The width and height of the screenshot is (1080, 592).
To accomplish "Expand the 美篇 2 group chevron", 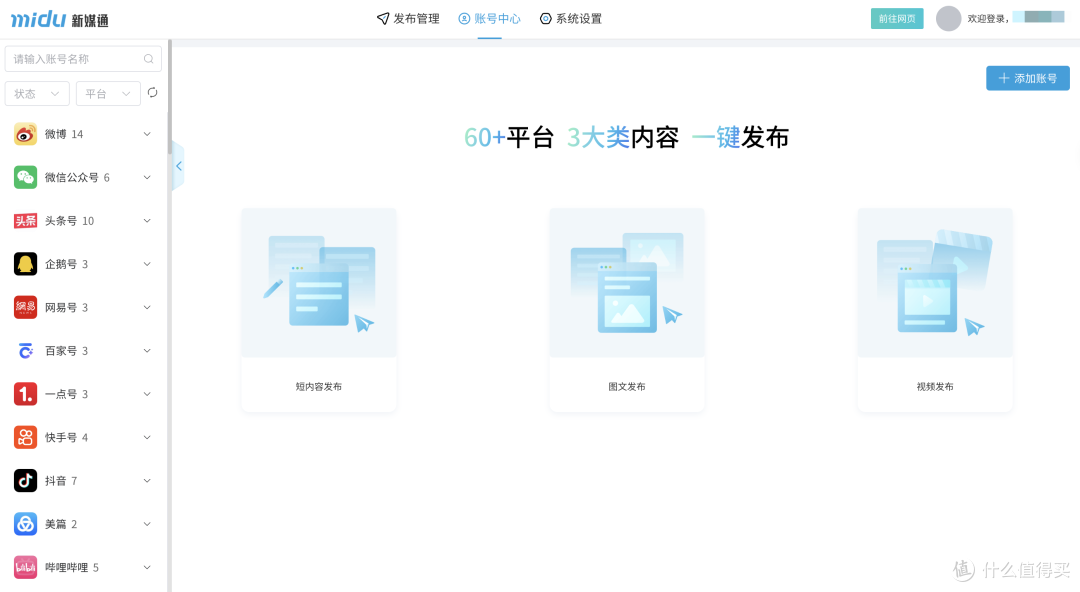I will click(147, 524).
